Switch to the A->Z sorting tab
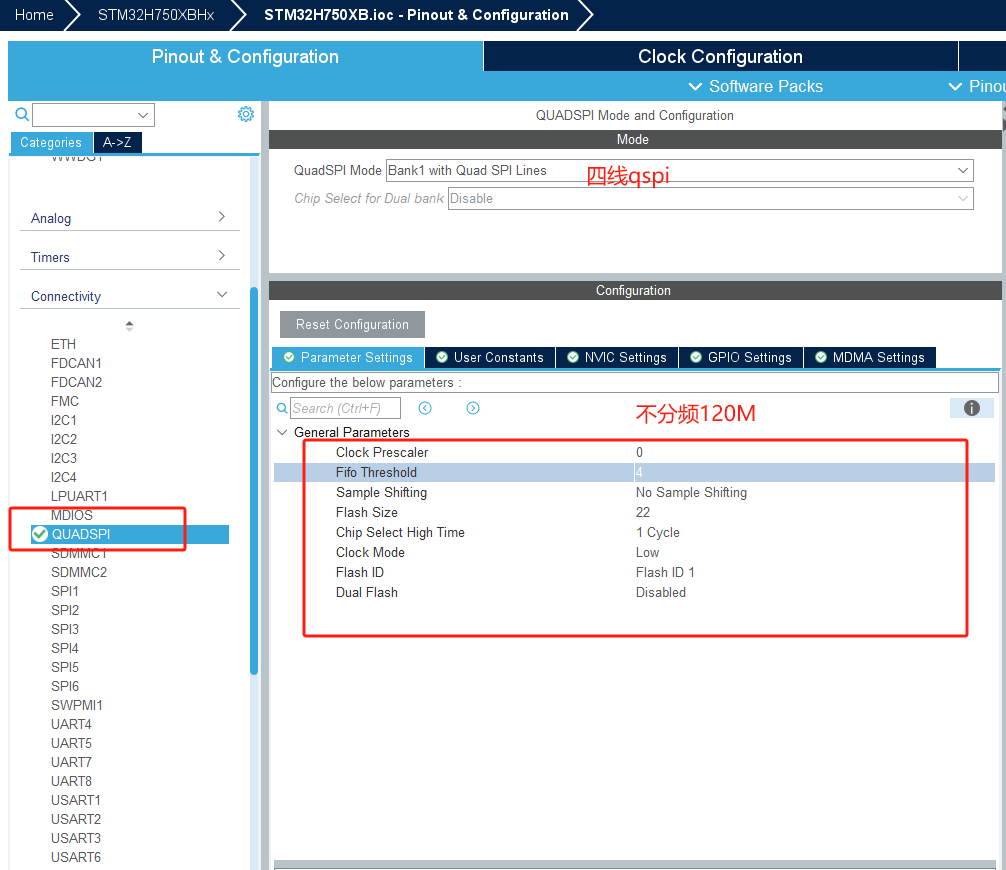Viewport: 1006px width, 870px height. coord(117,142)
